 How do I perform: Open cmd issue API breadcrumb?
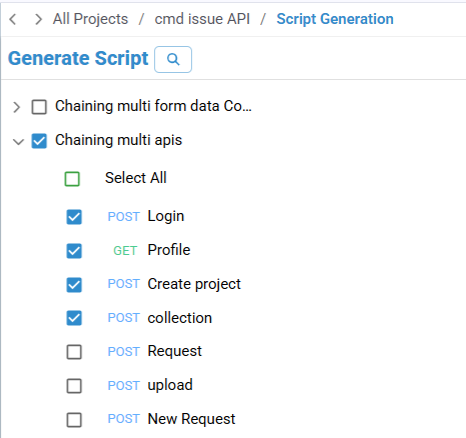[202, 19]
